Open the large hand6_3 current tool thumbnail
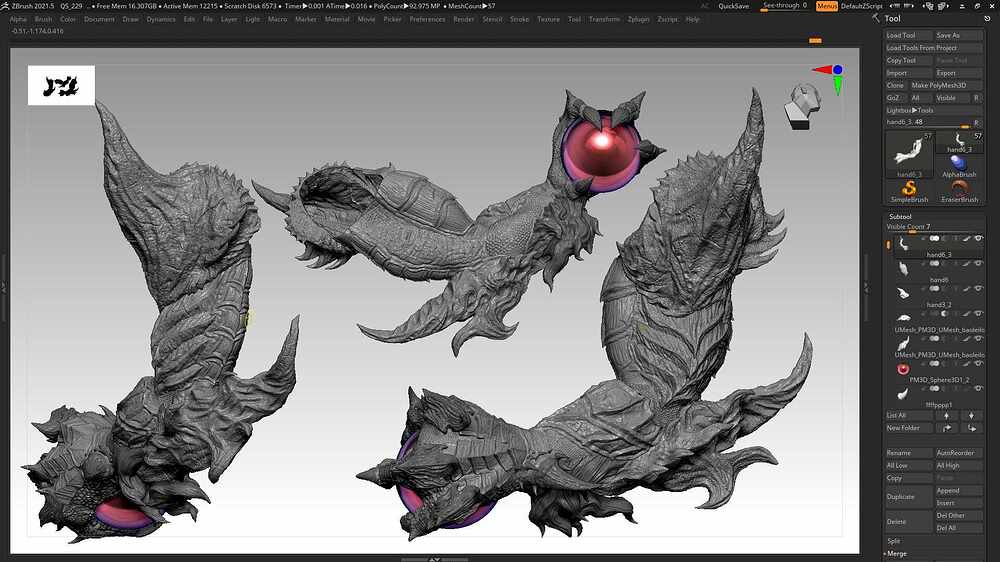The image size is (1000, 562). pyautogui.click(x=909, y=152)
